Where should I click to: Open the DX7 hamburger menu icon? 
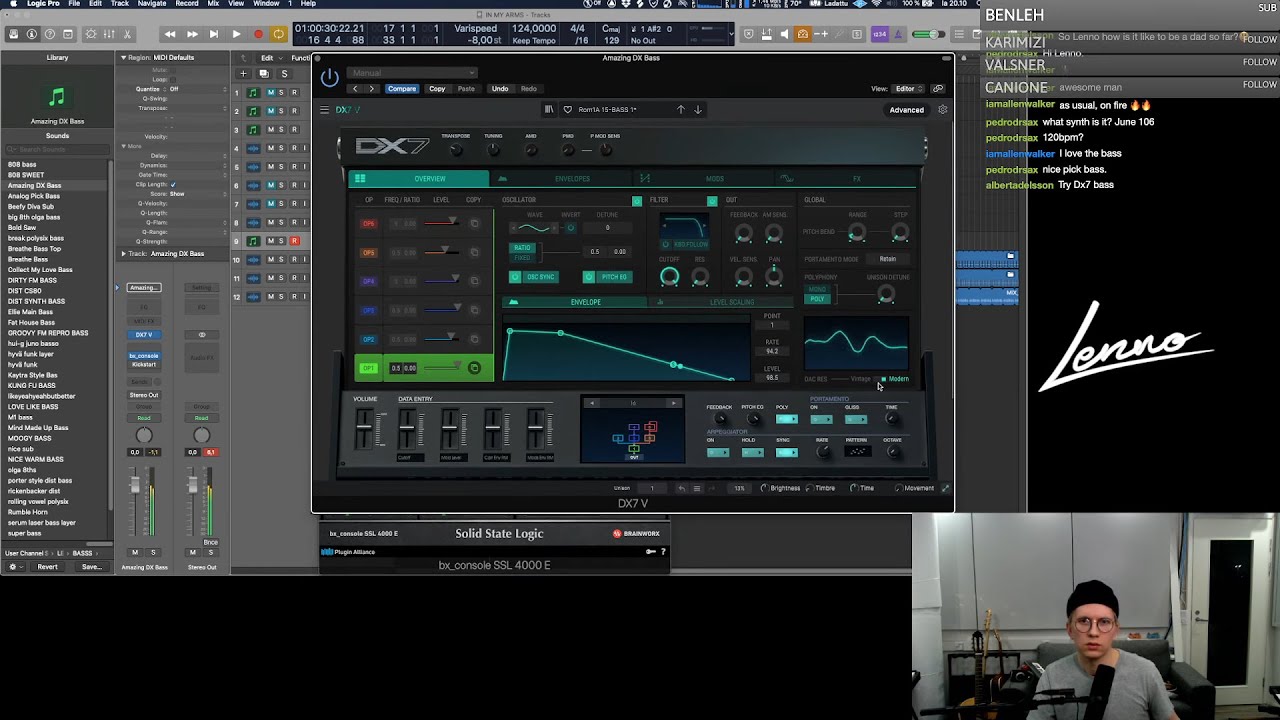point(324,110)
